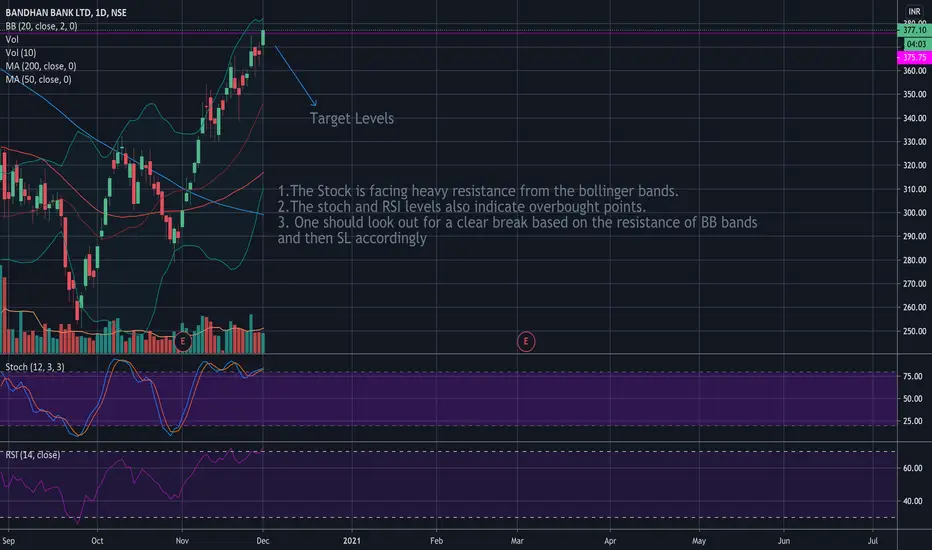Click the 250.00 price axis label
The image size is (932, 550).
coord(915,331)
